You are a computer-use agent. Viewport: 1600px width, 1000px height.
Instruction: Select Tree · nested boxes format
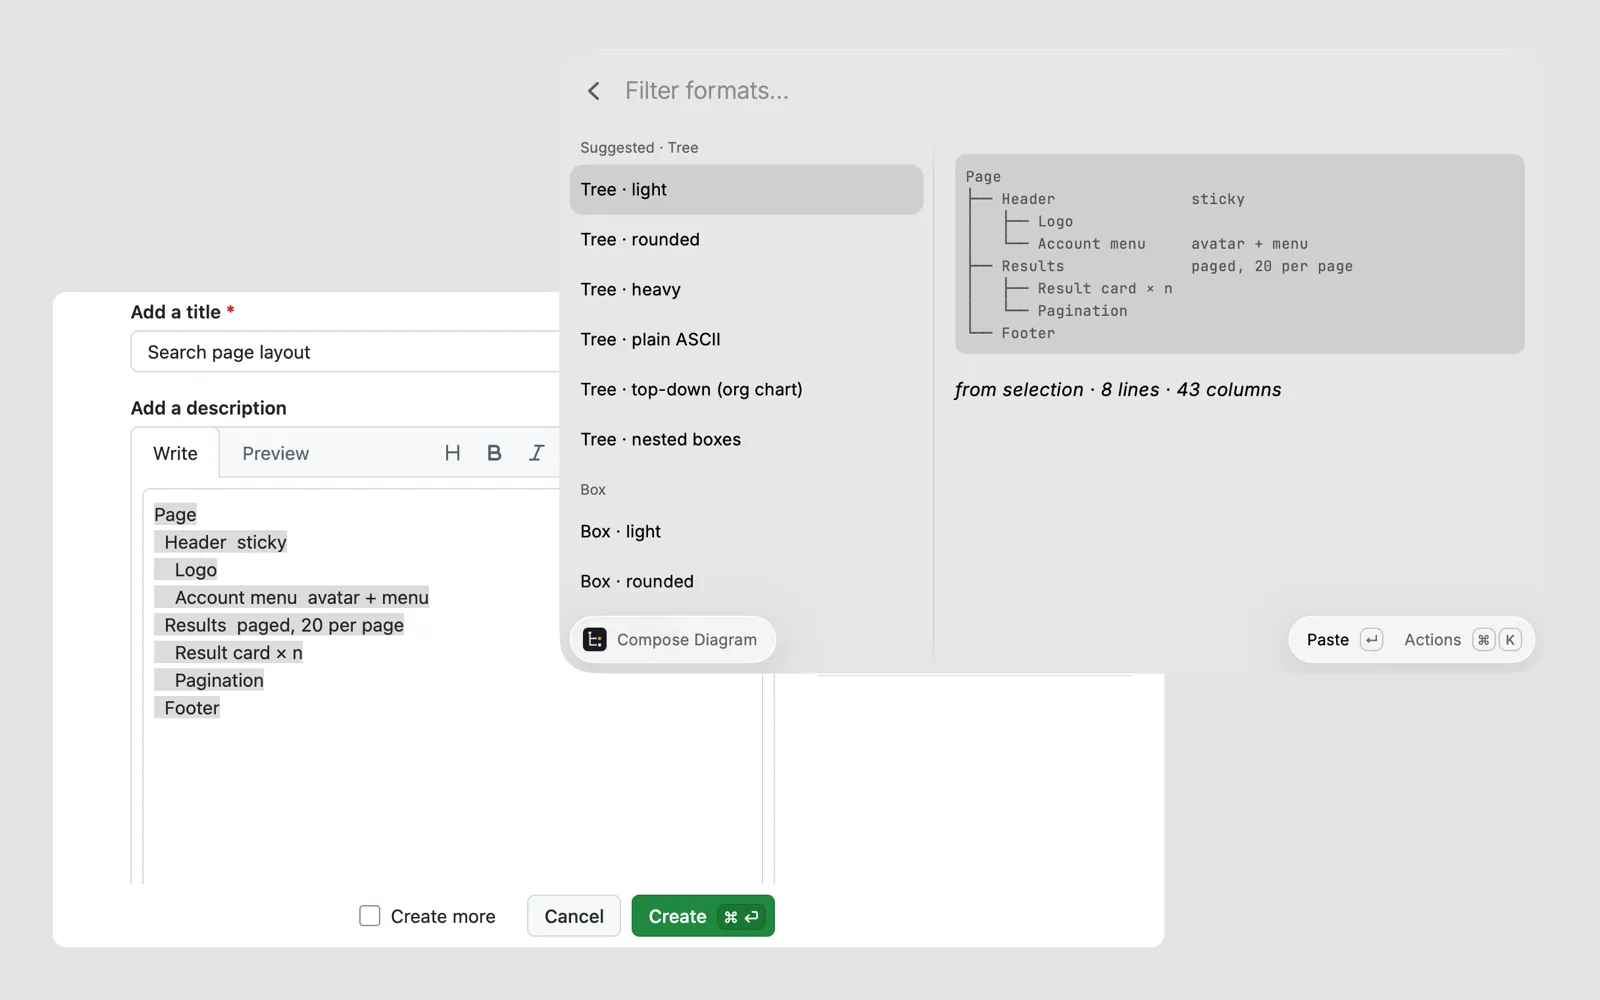point(746,440)
